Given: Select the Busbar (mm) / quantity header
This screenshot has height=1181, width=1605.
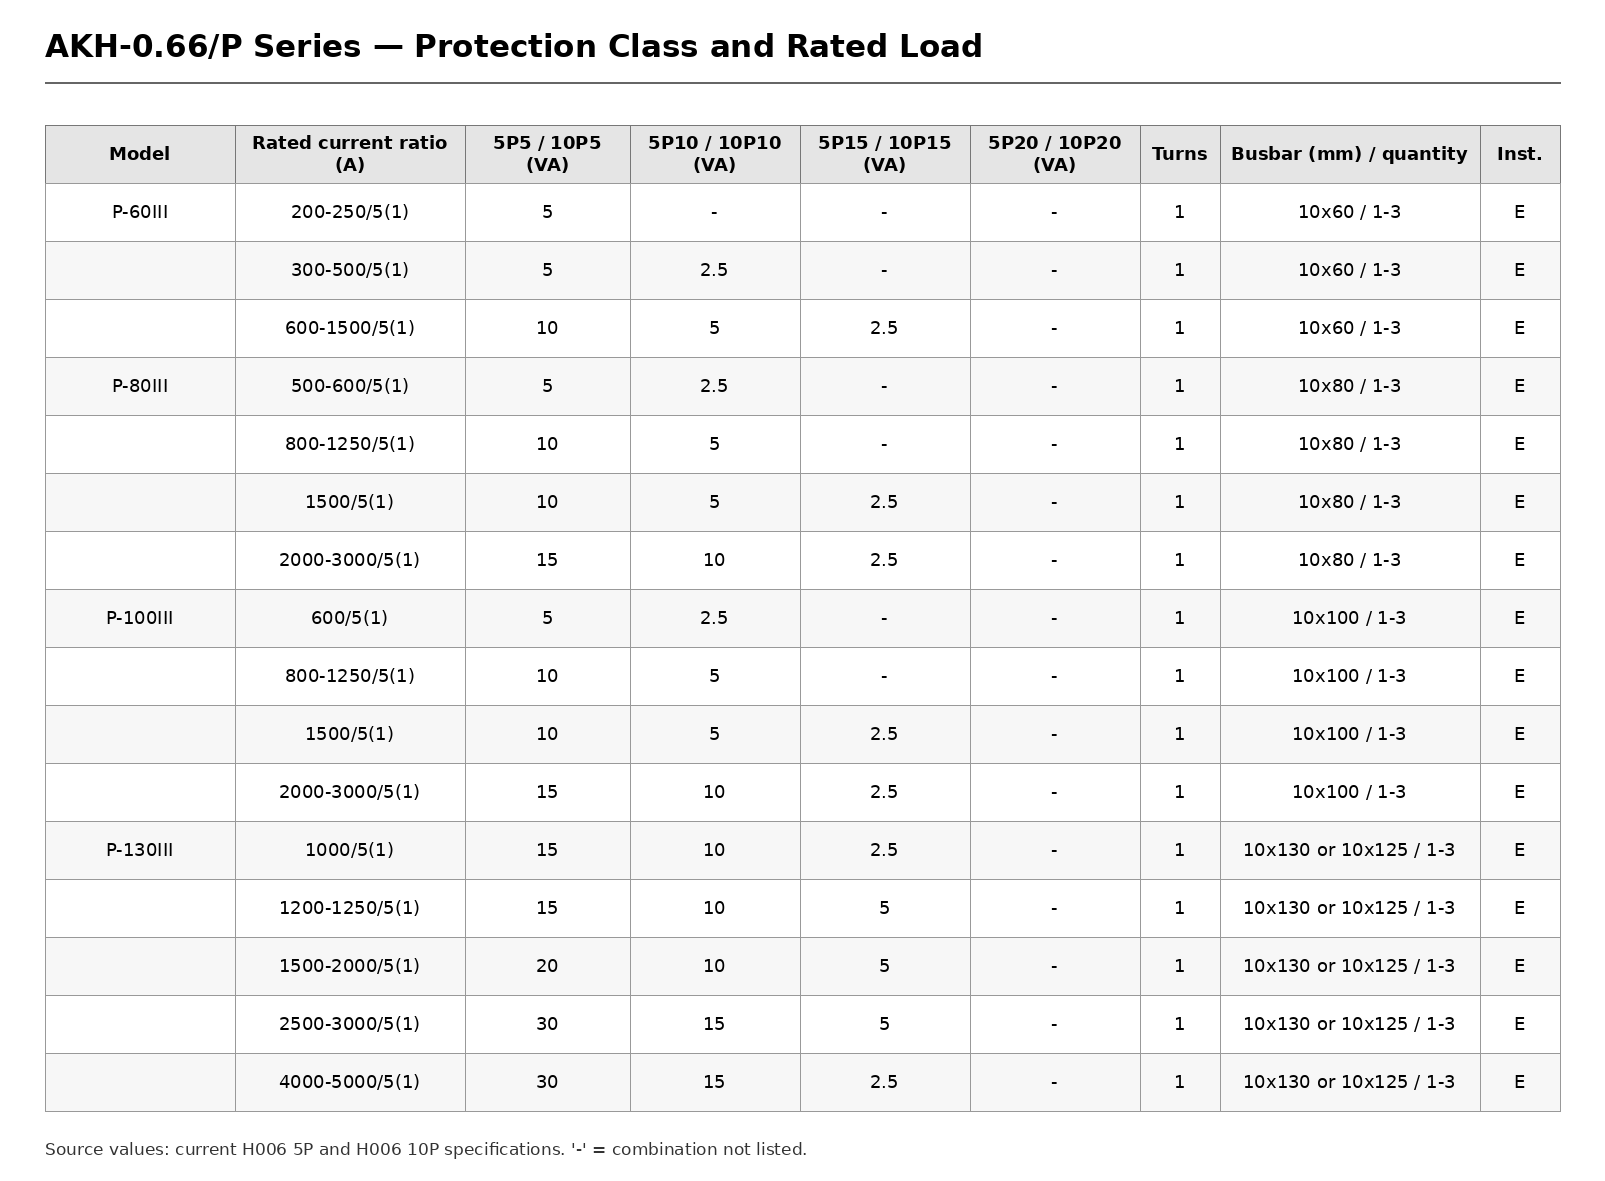Looking at the screenshot, I should coord(1350,154).
